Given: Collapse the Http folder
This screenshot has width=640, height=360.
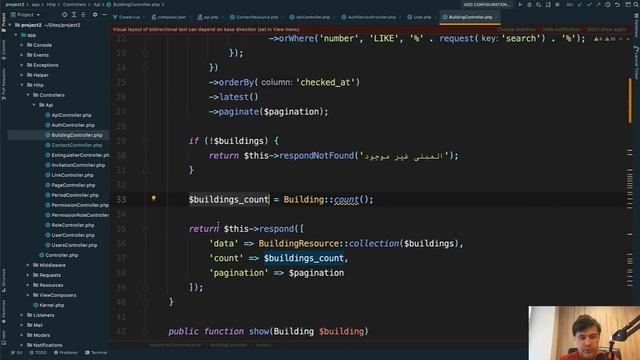Looking at the screenshot, I should click(x=22, y=85).
